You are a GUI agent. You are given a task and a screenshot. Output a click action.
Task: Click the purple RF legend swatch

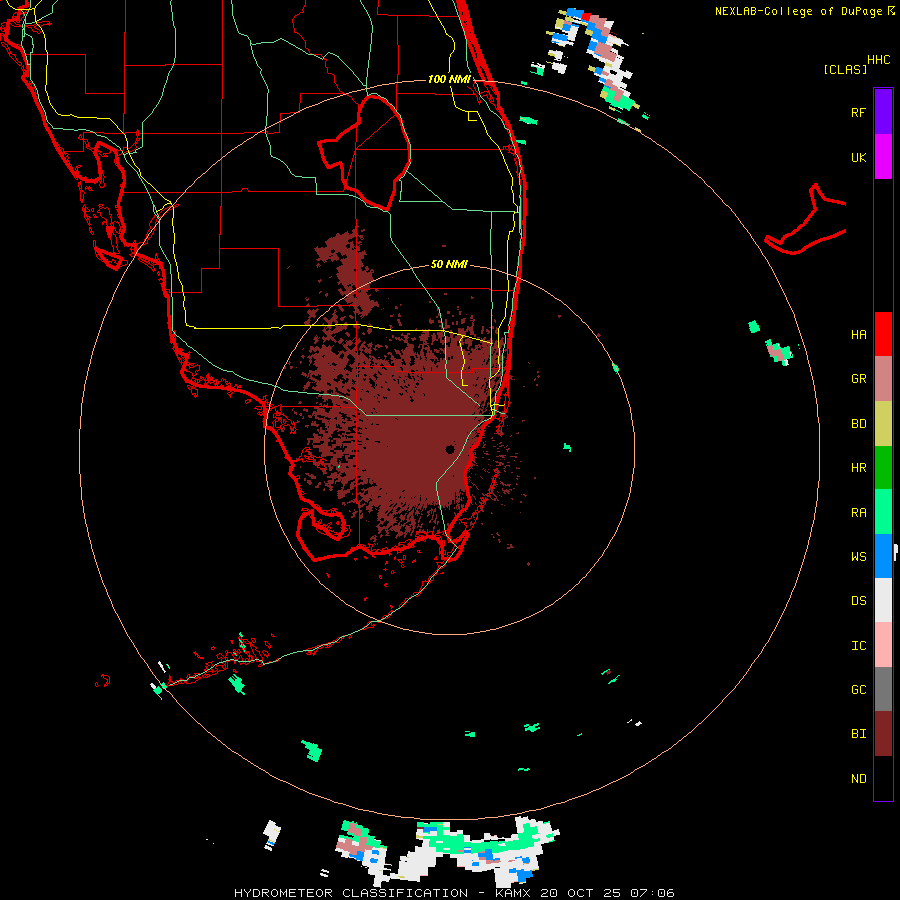[x=883, y=111]
